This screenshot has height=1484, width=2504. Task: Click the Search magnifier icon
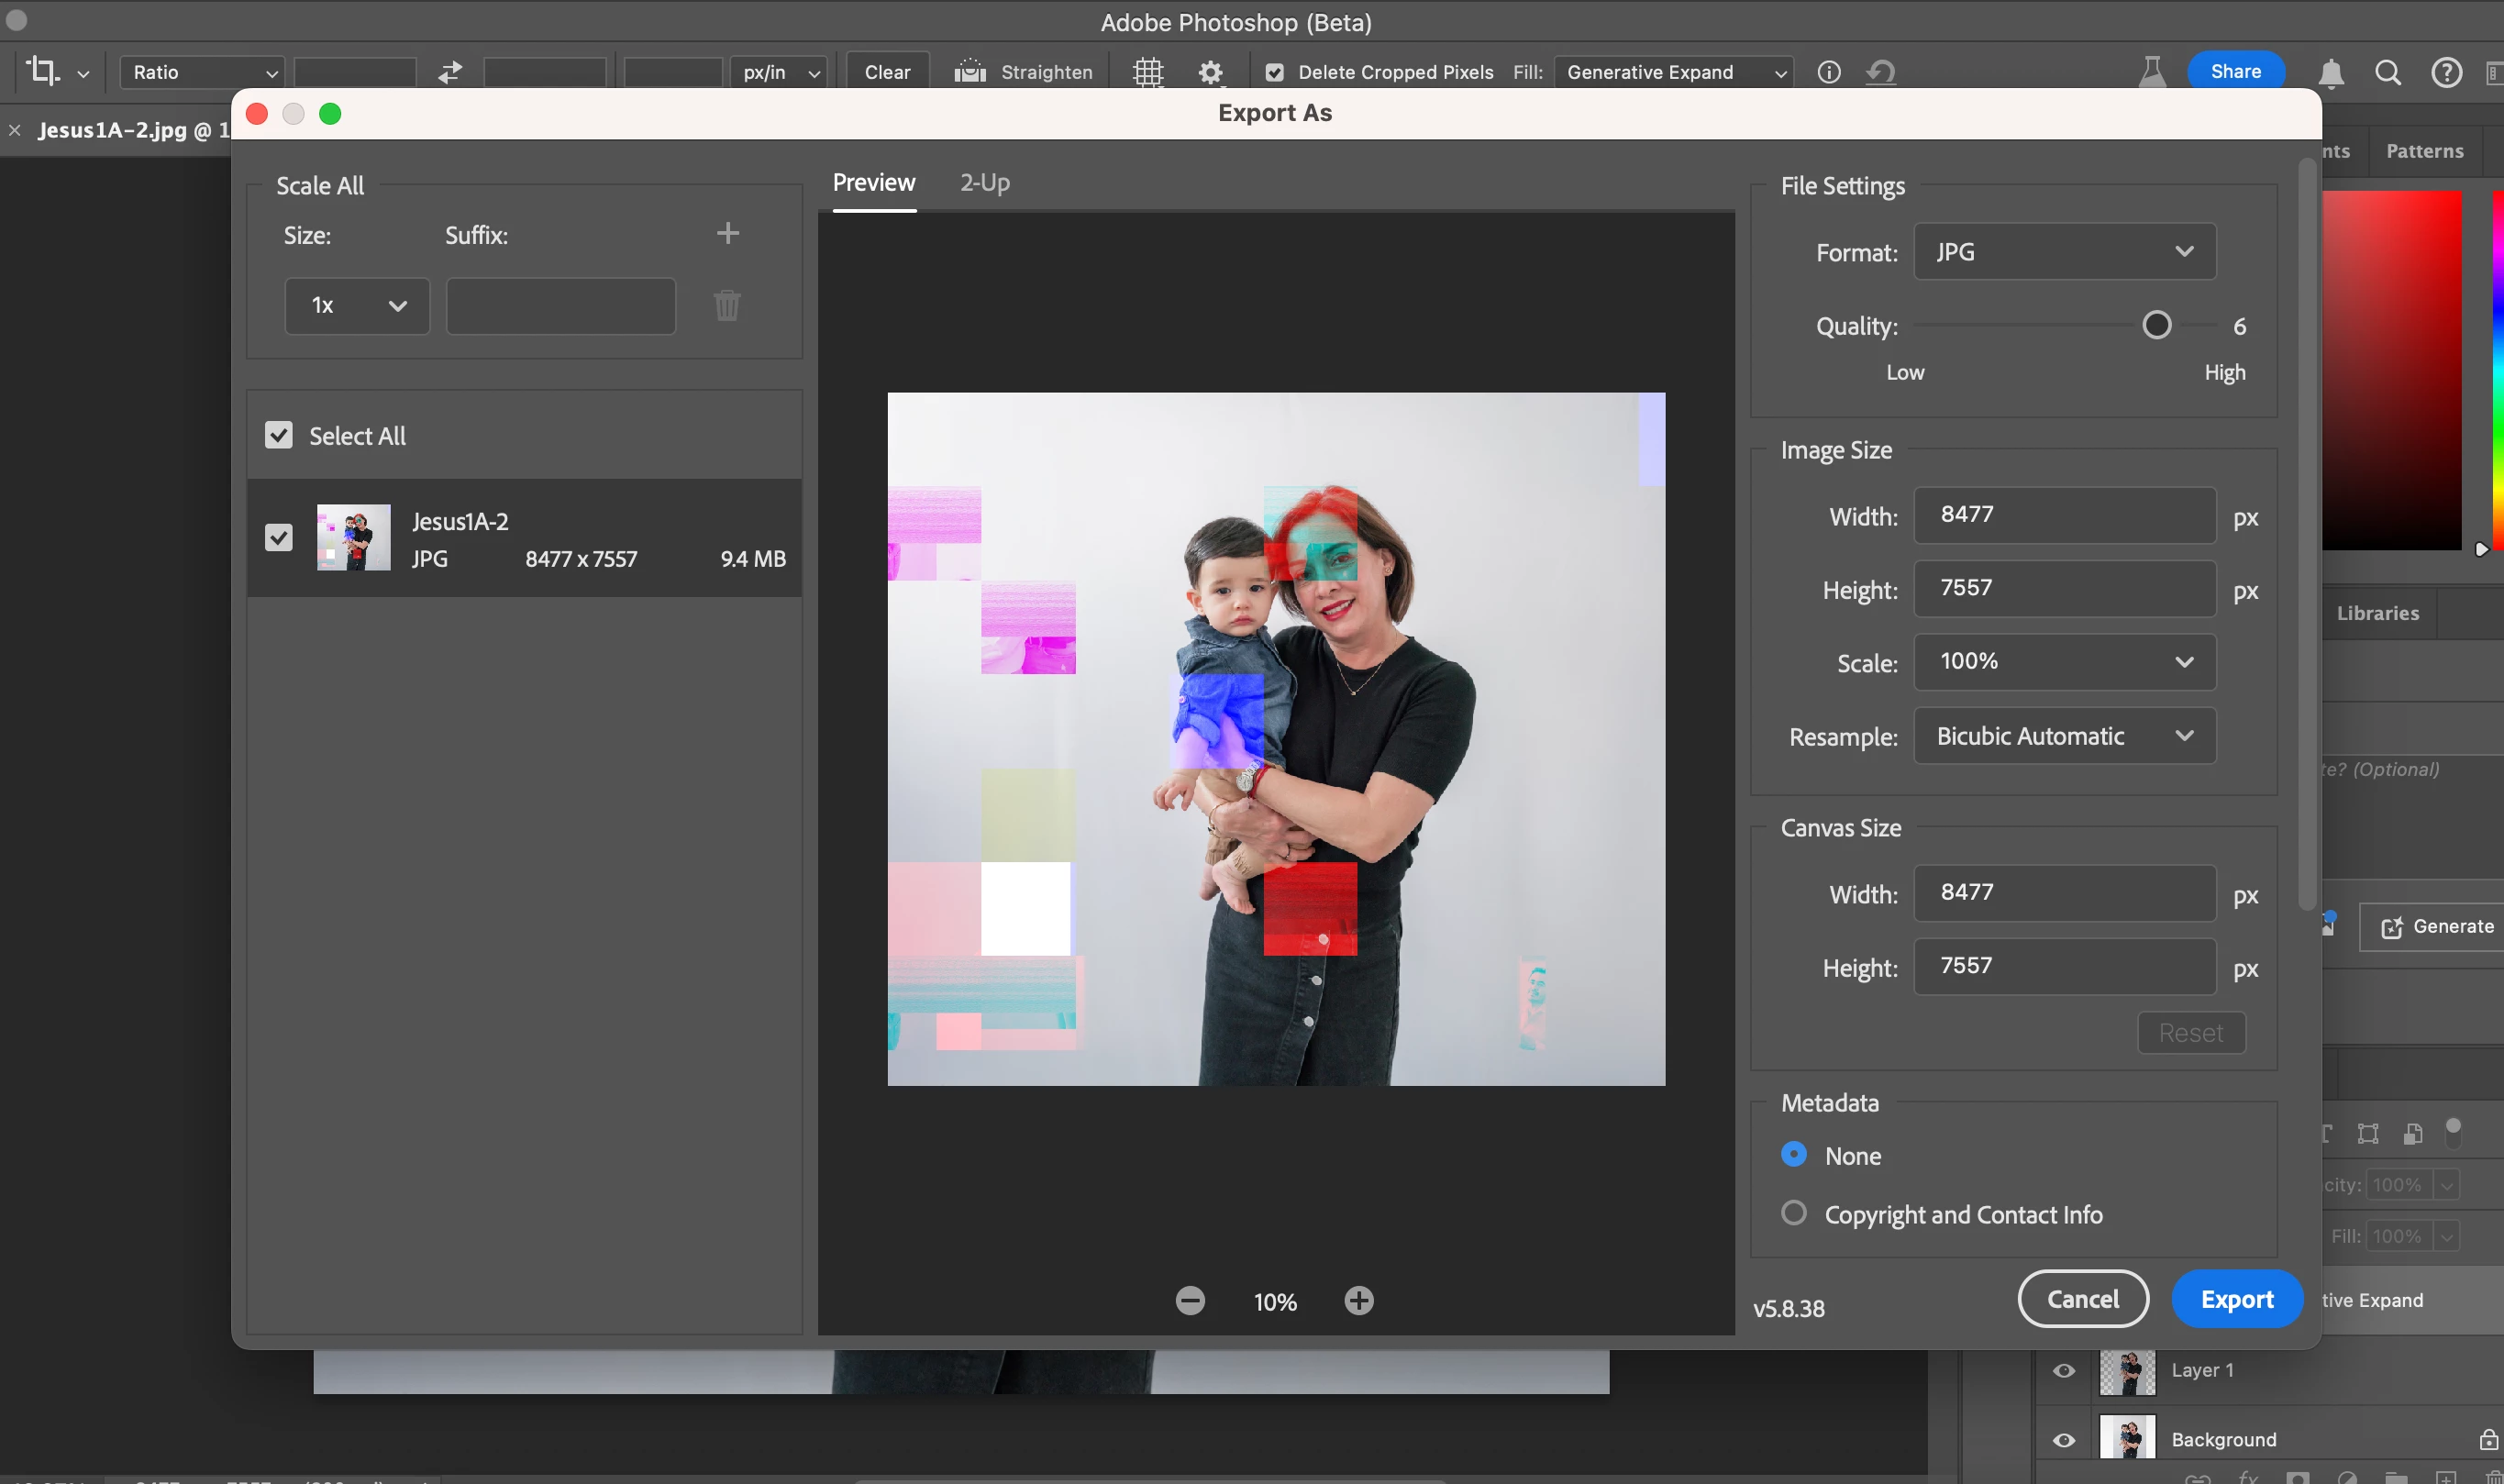pyautogui.click(x=2387, y=72)
